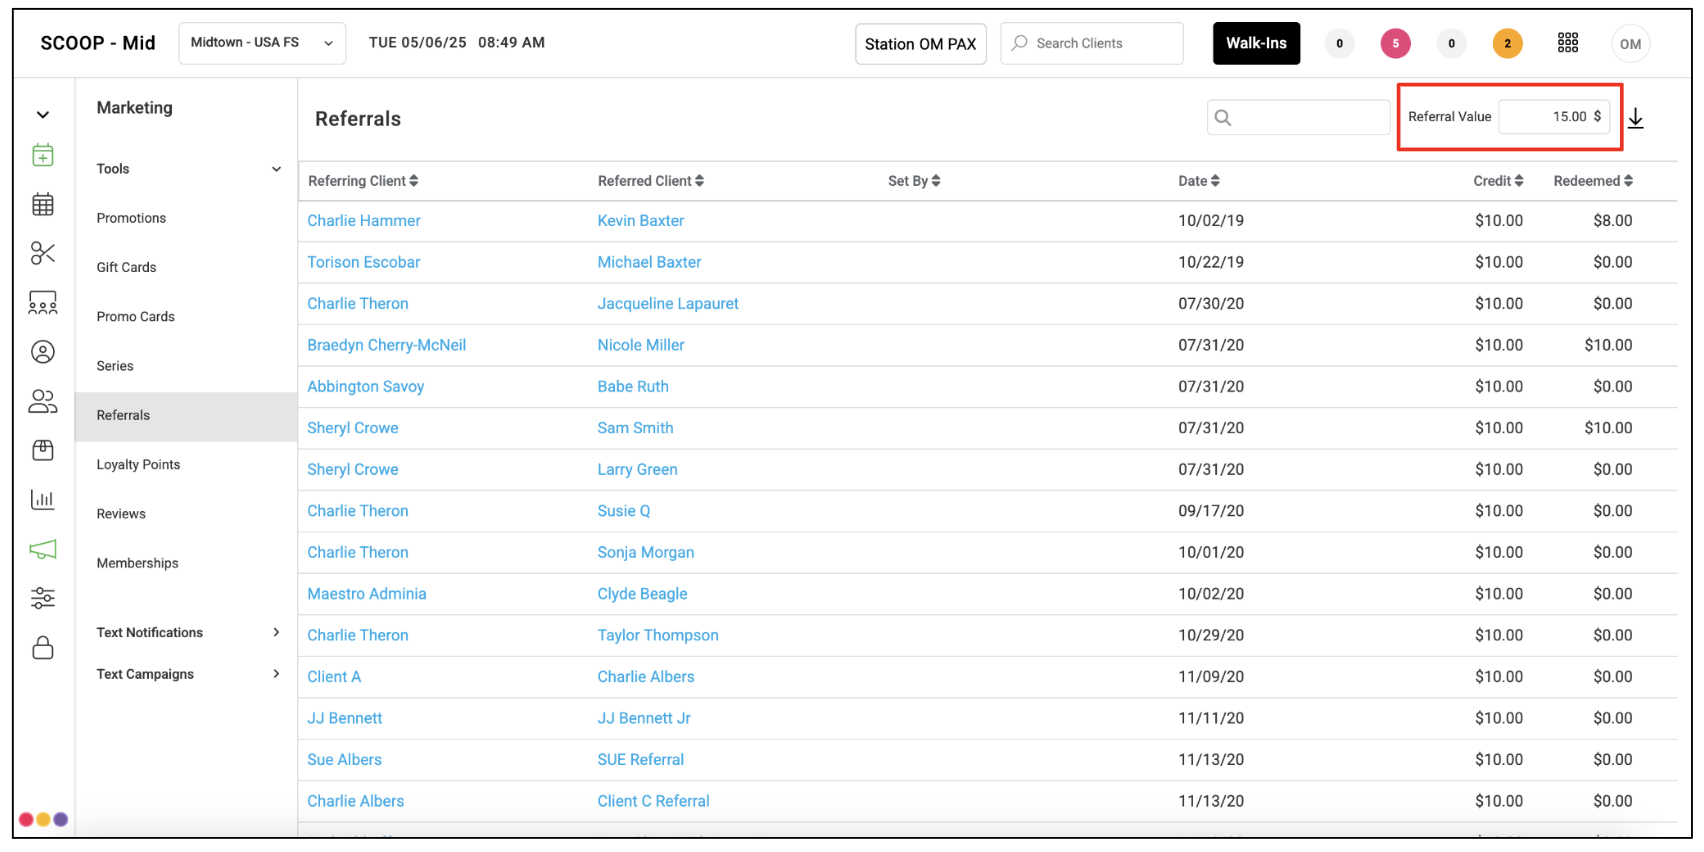This screenshot has height=852, width=1704.
Task: Focus the referrals search input
Action: click(x=1298, y=118)
